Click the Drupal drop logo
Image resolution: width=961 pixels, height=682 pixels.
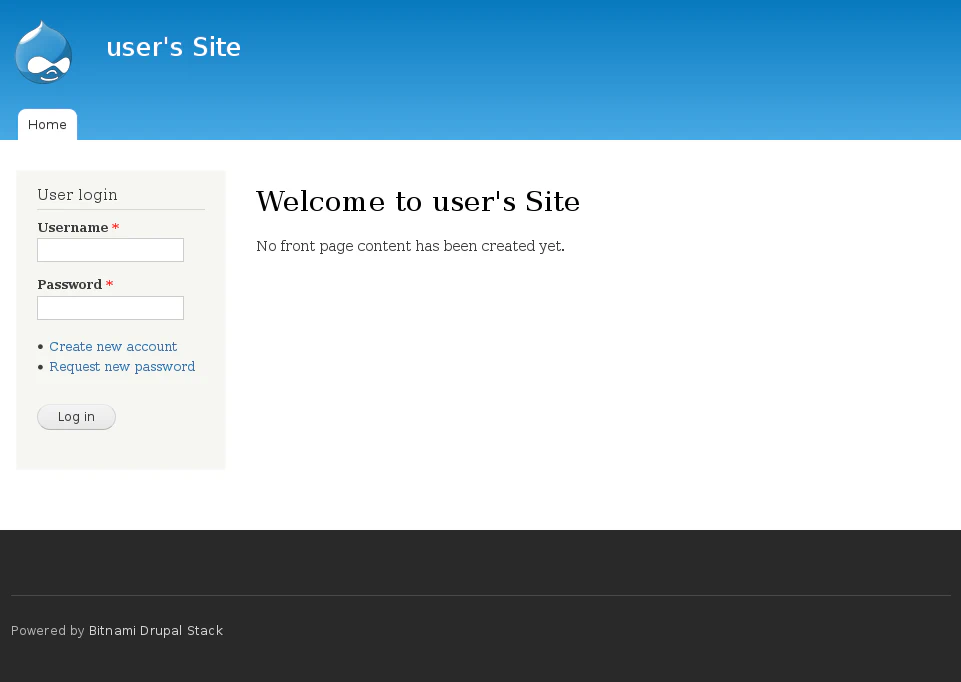[x=44, y=52]
